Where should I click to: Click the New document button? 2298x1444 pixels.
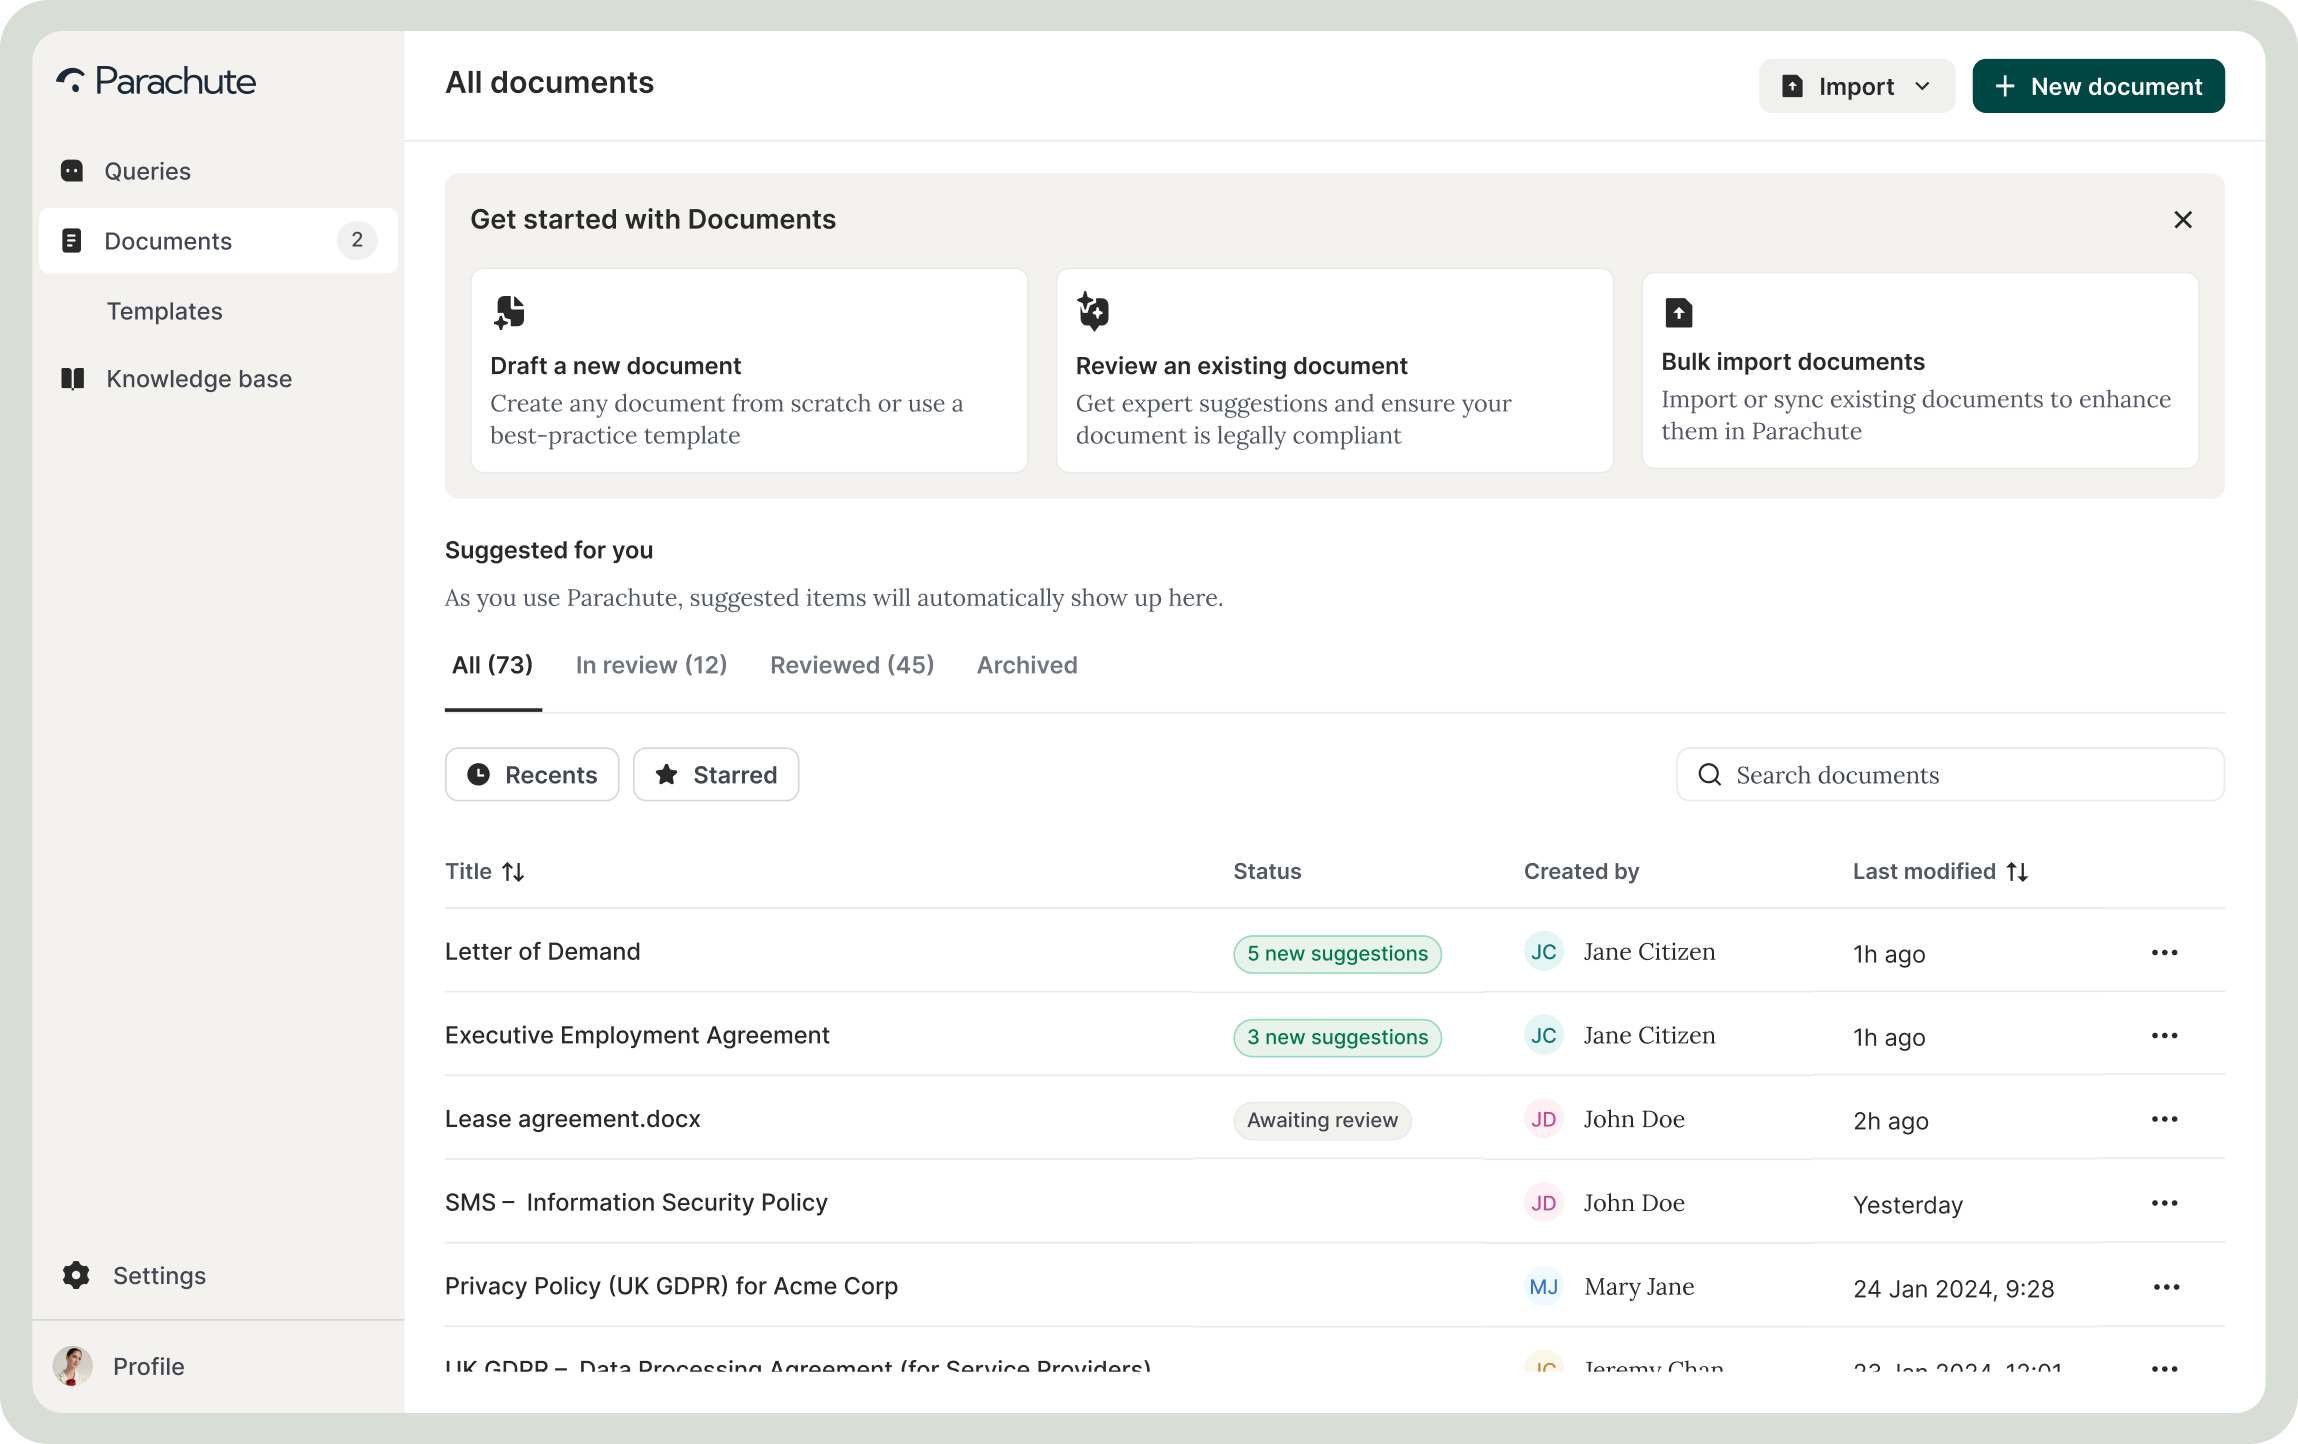click(2098, 87)
